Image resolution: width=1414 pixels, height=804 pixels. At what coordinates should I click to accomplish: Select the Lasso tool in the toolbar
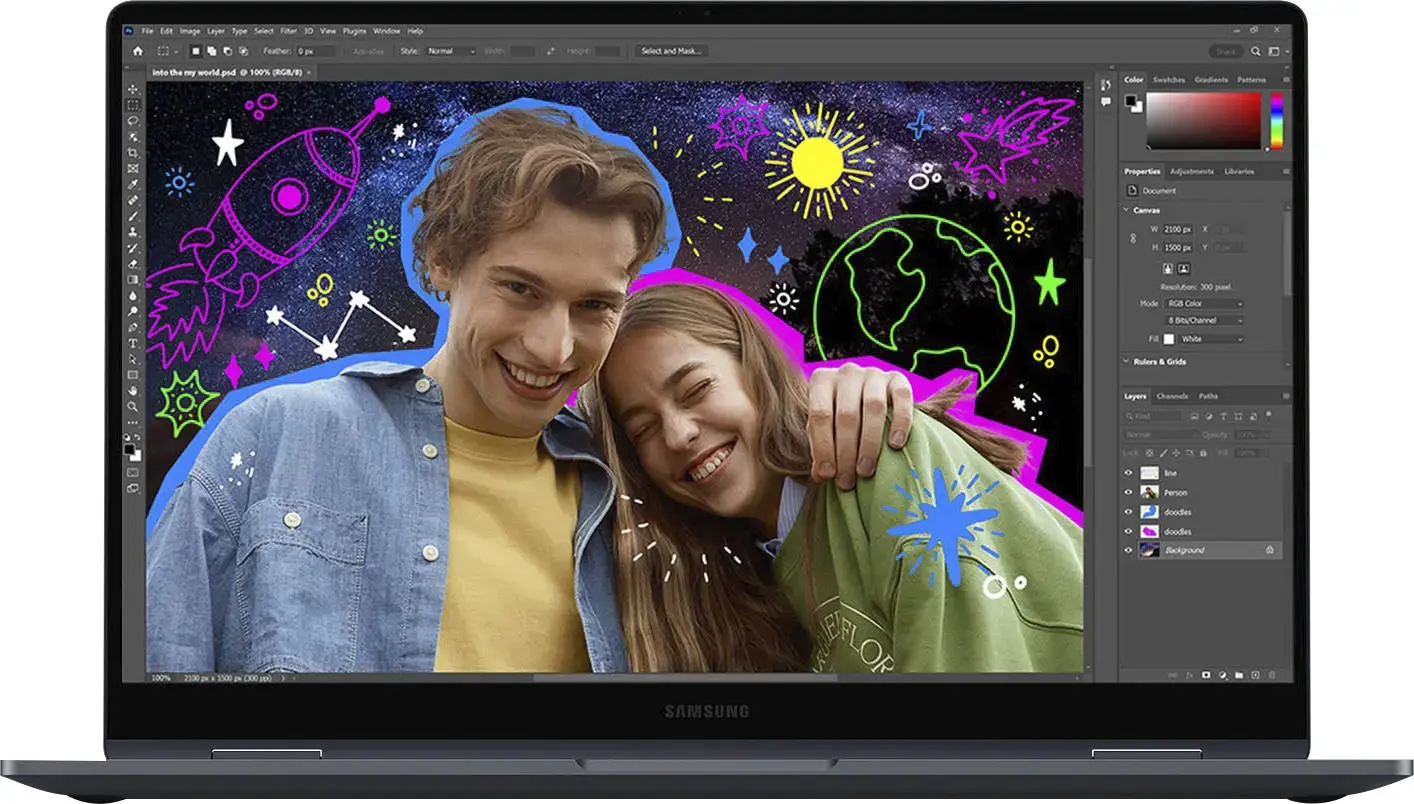point(134,122)
